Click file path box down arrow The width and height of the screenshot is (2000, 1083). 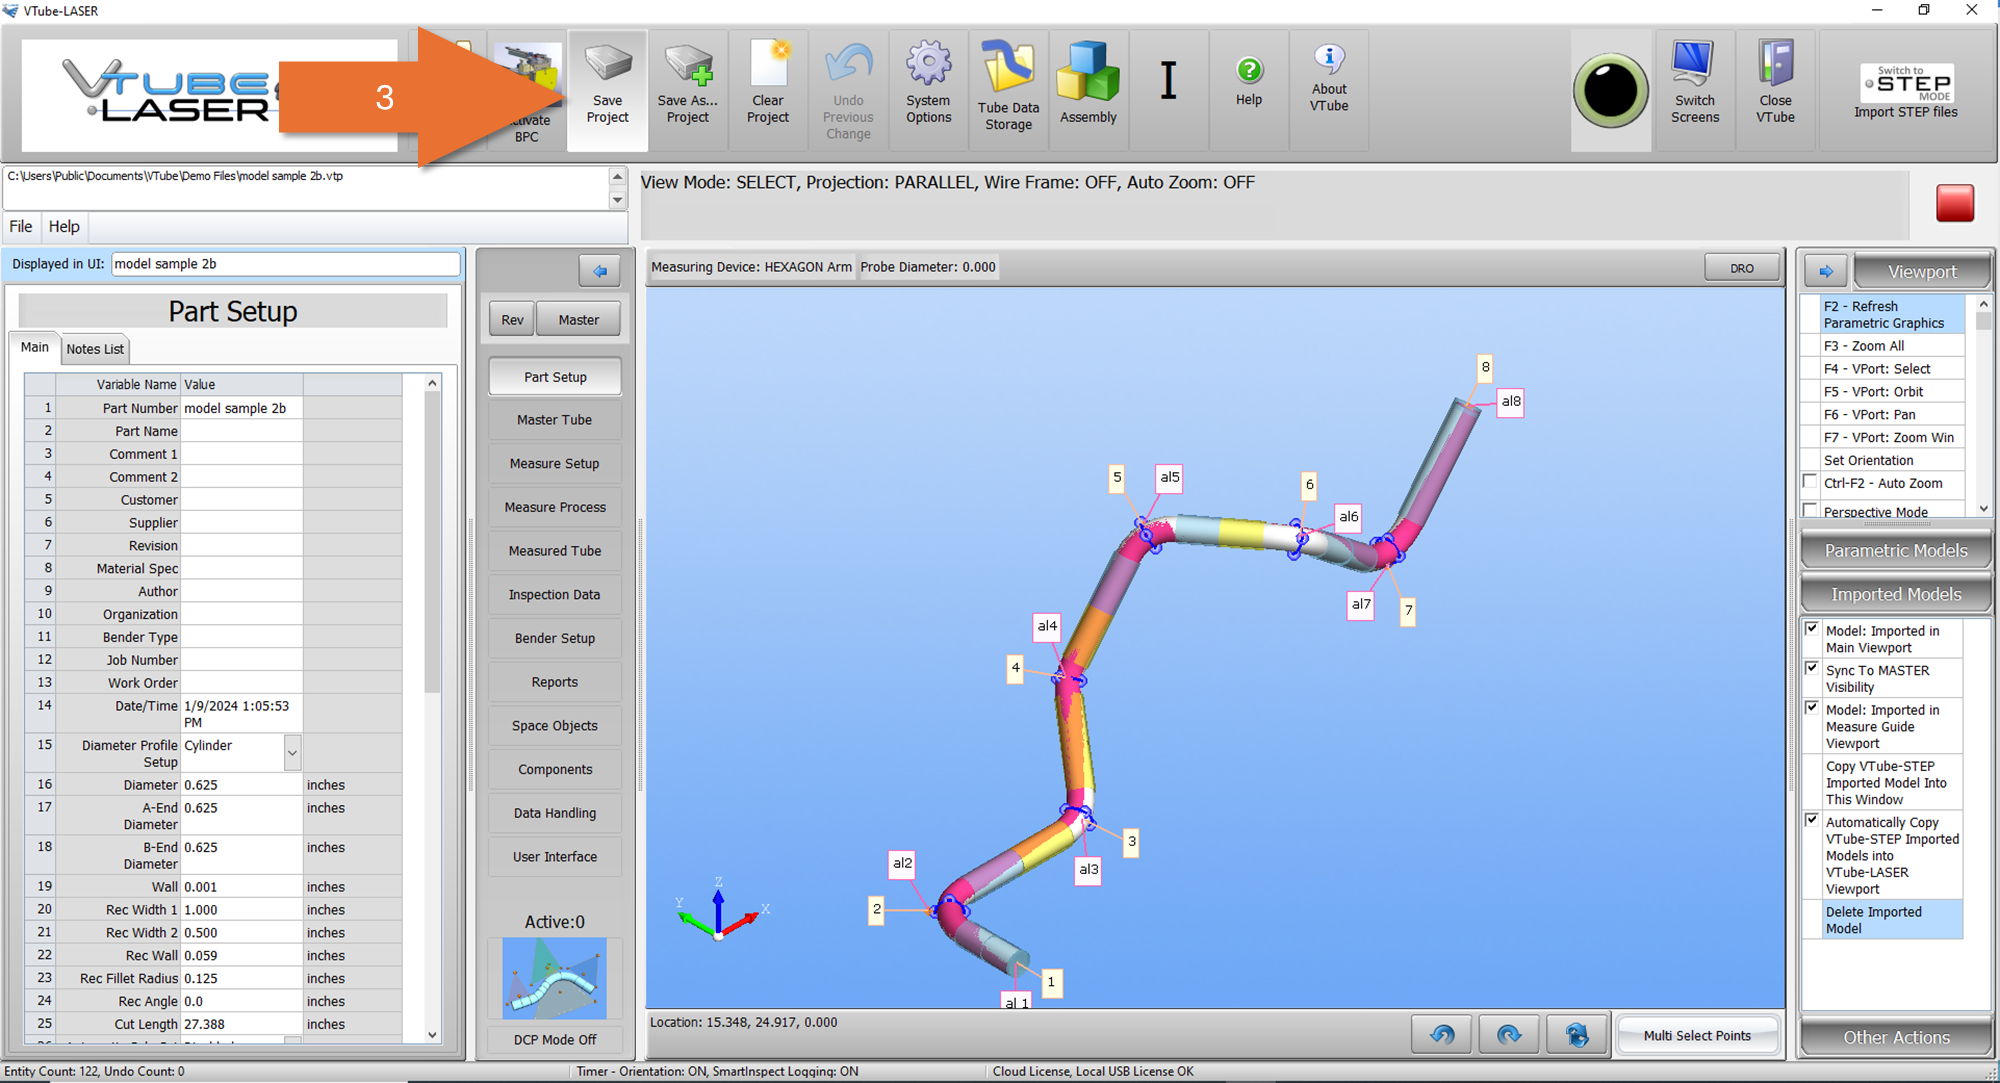click(617, 200)
